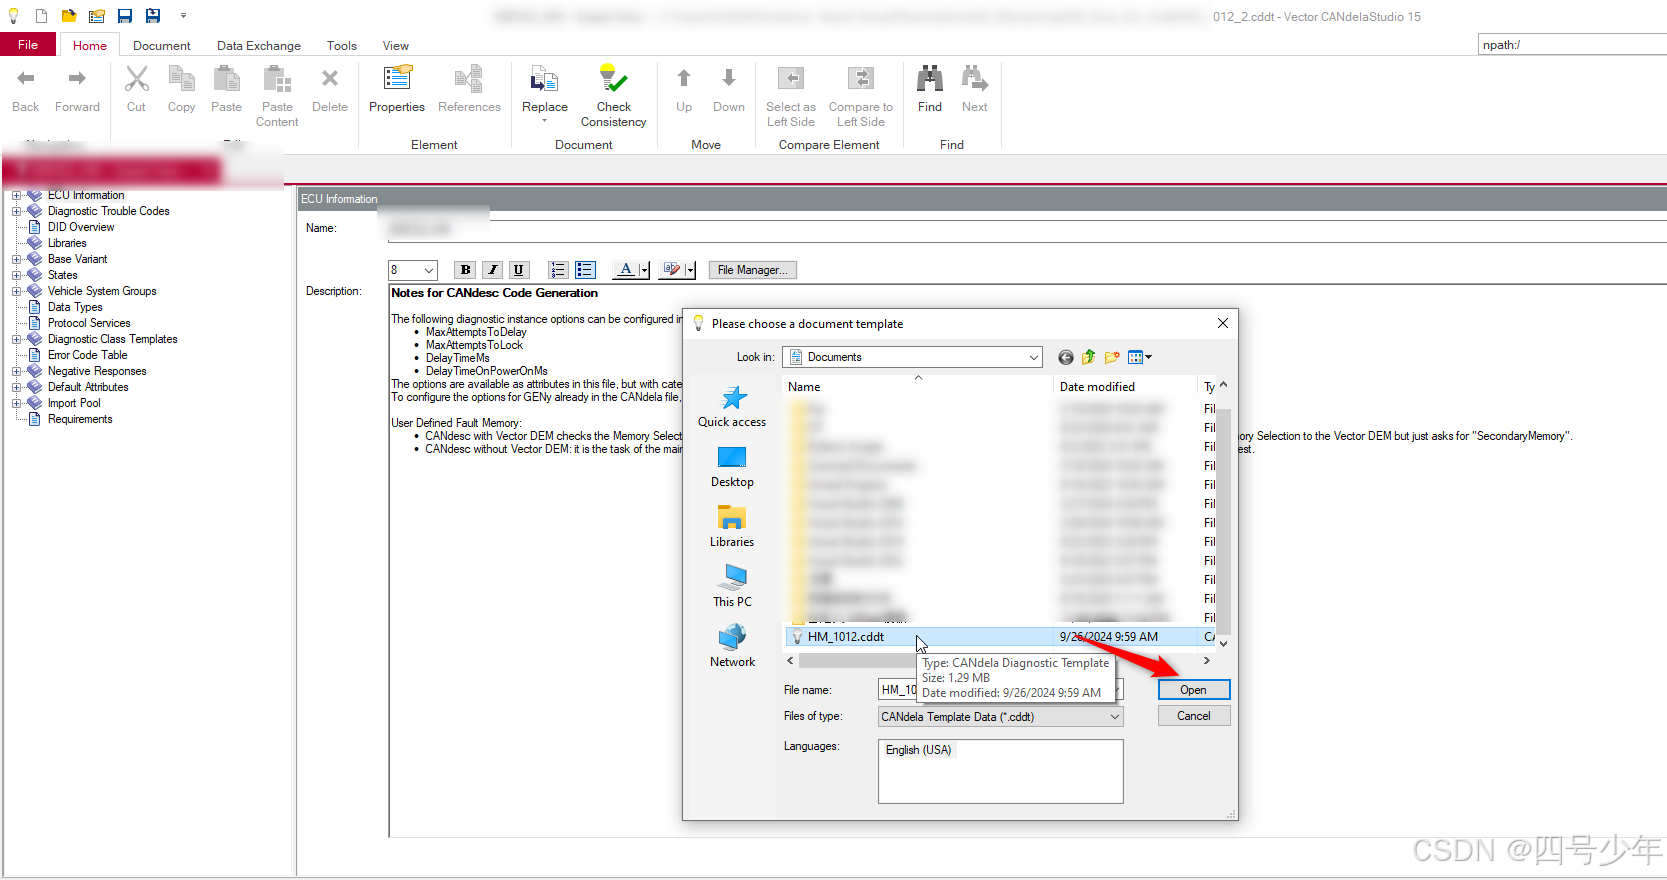Image resolution: width=1667 pixels, height=880 pixels.
Task: Open the File menu tab
Action: (x=28, y=45)
